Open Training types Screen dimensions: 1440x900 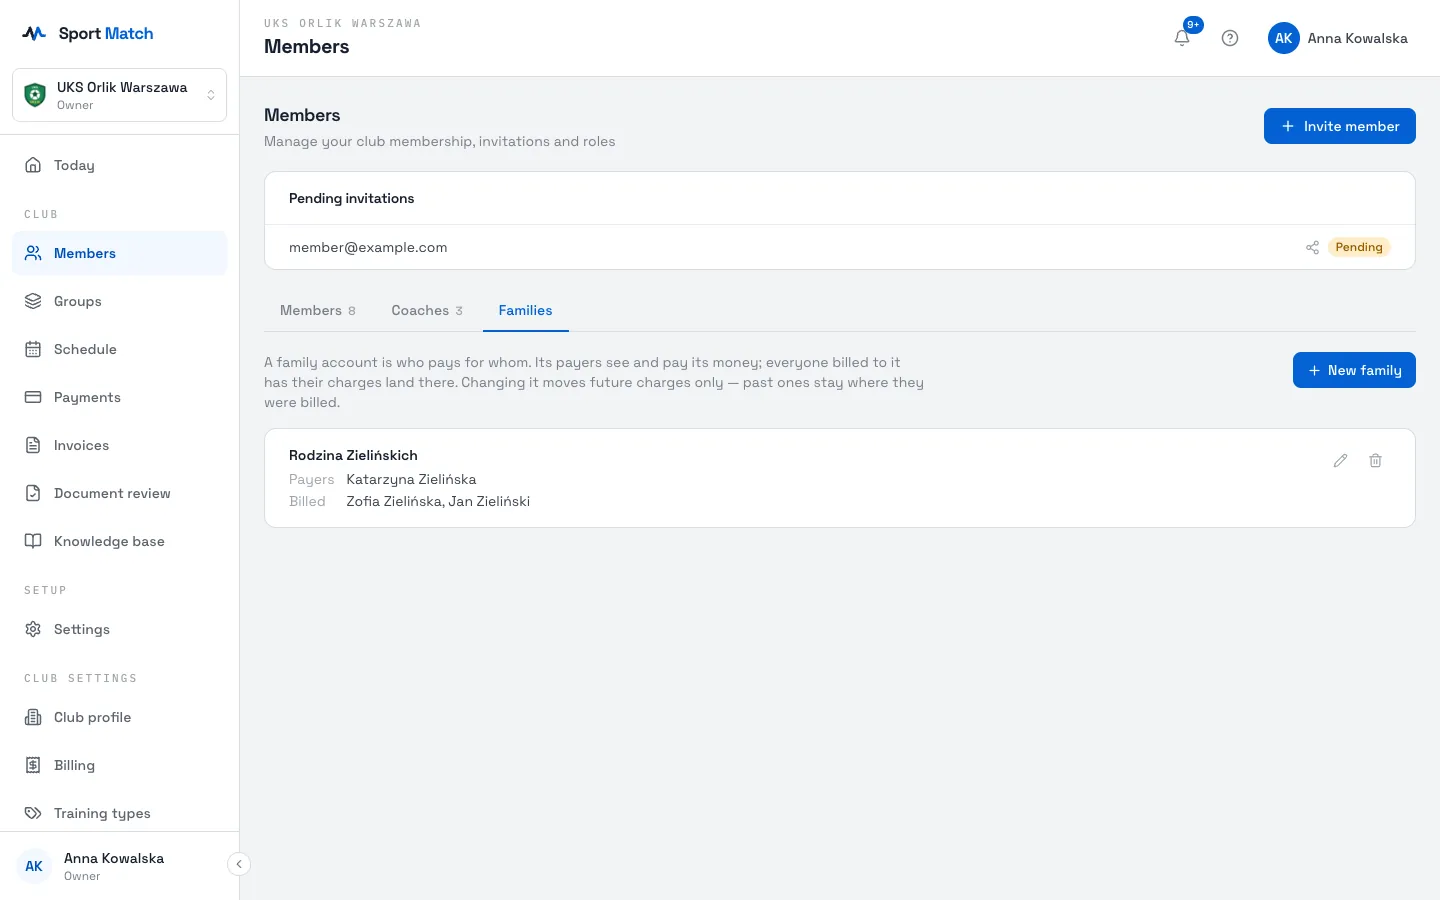pos(119,813)
